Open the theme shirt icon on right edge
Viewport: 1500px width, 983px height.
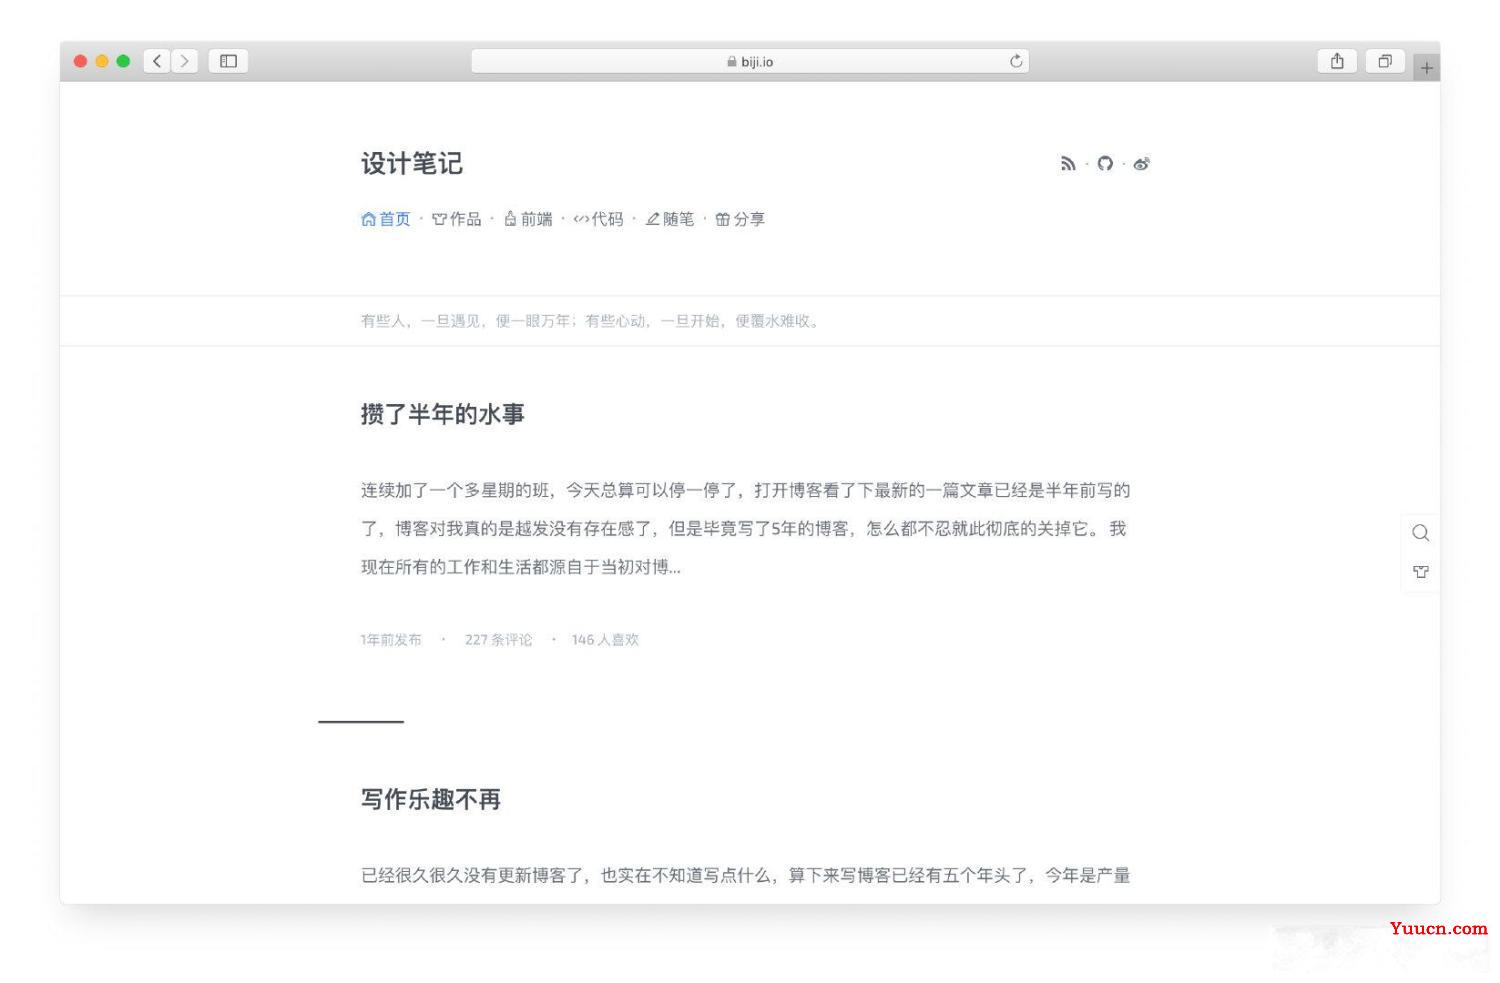point(1420,572)
